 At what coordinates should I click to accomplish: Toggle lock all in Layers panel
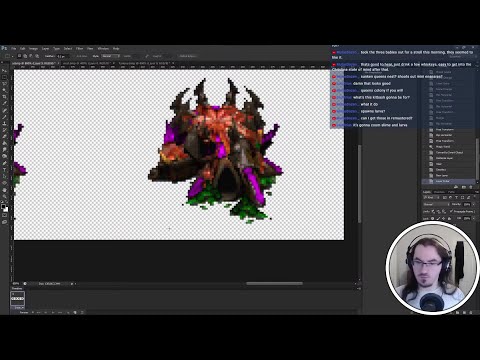click(450, 218)
